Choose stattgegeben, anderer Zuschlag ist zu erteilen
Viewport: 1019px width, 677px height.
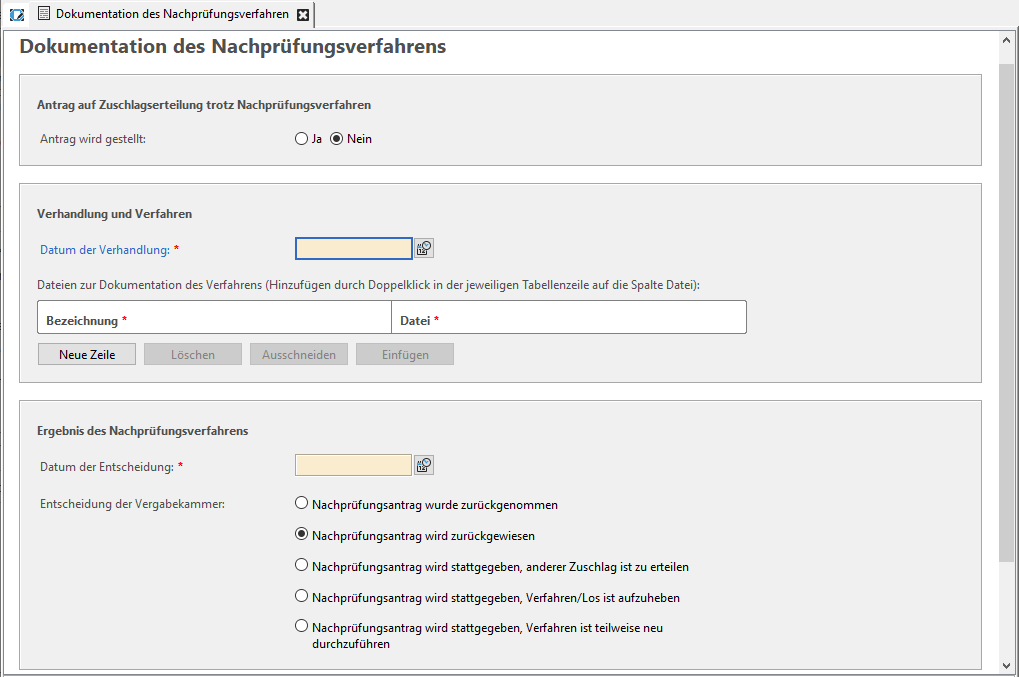[301, 565]
